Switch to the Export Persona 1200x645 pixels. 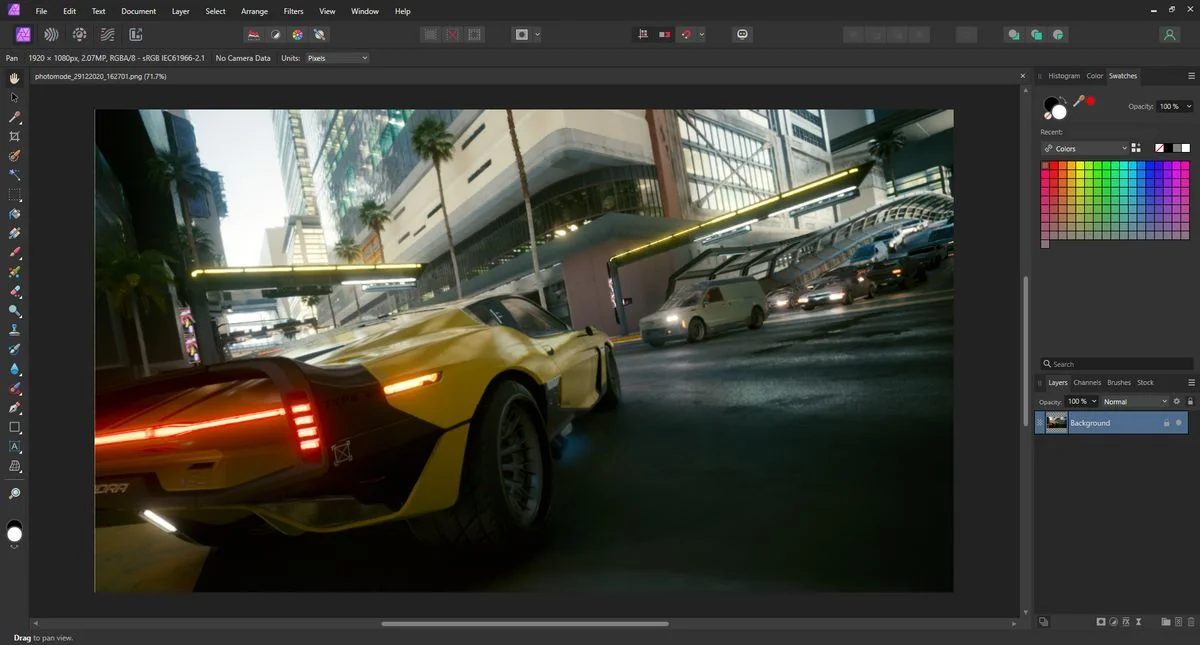click(136, 34)
